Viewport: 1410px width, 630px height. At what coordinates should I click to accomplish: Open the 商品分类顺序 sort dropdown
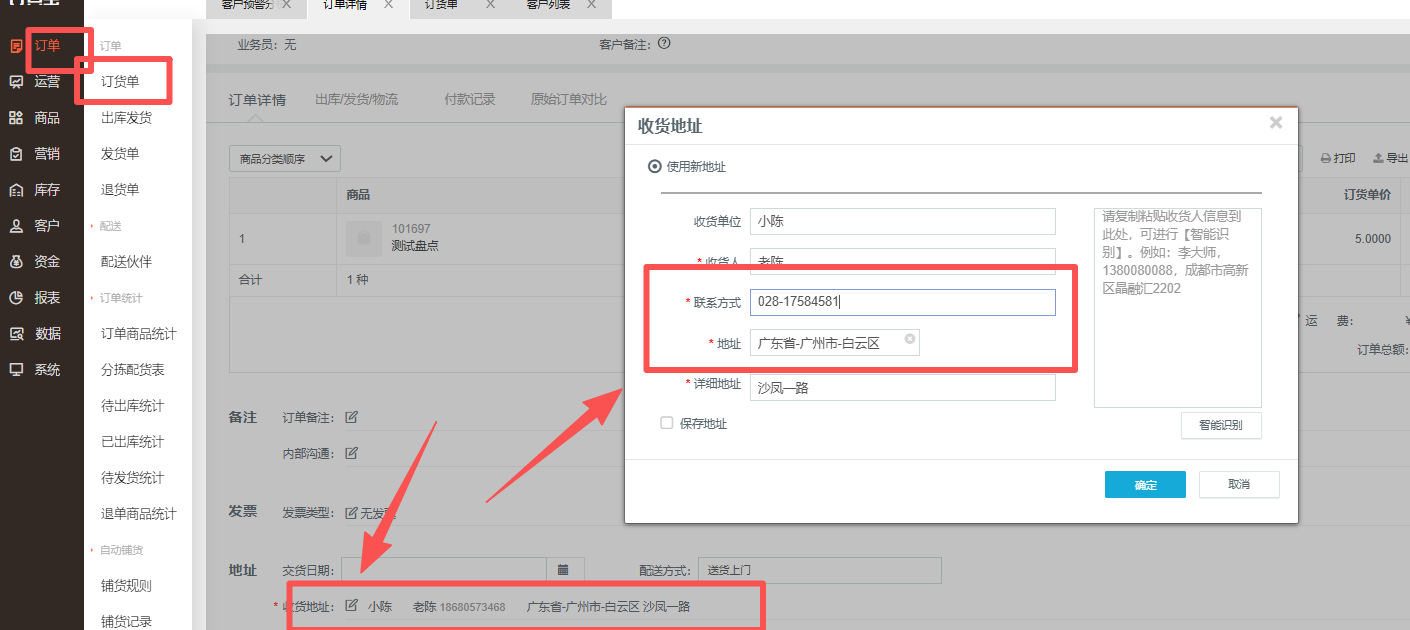pyautogui.click(x=285, y=159)
